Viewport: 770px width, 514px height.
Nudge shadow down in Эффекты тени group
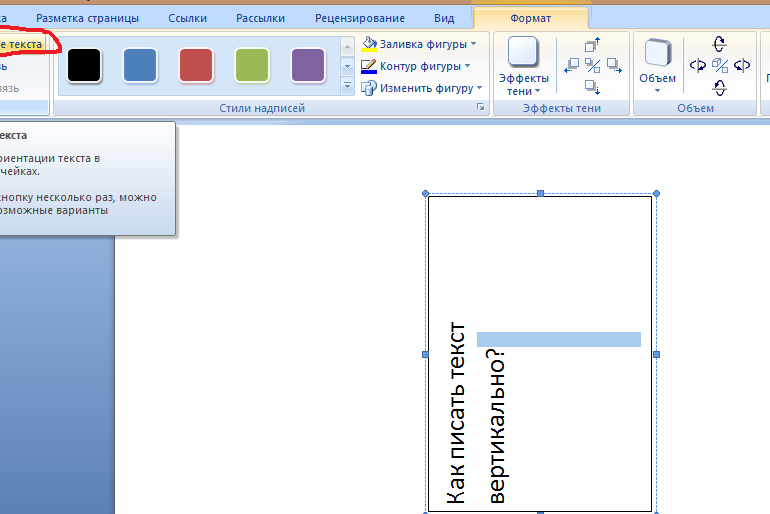(x=592, y=87)
